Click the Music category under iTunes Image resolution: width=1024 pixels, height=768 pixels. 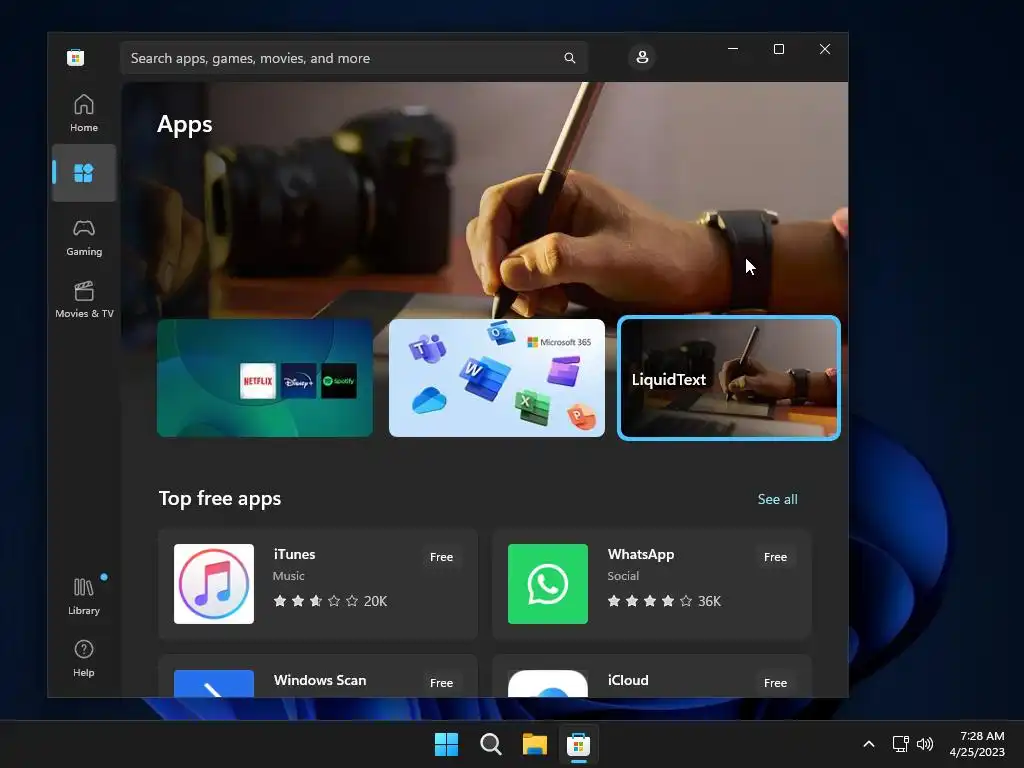point(289,576)
